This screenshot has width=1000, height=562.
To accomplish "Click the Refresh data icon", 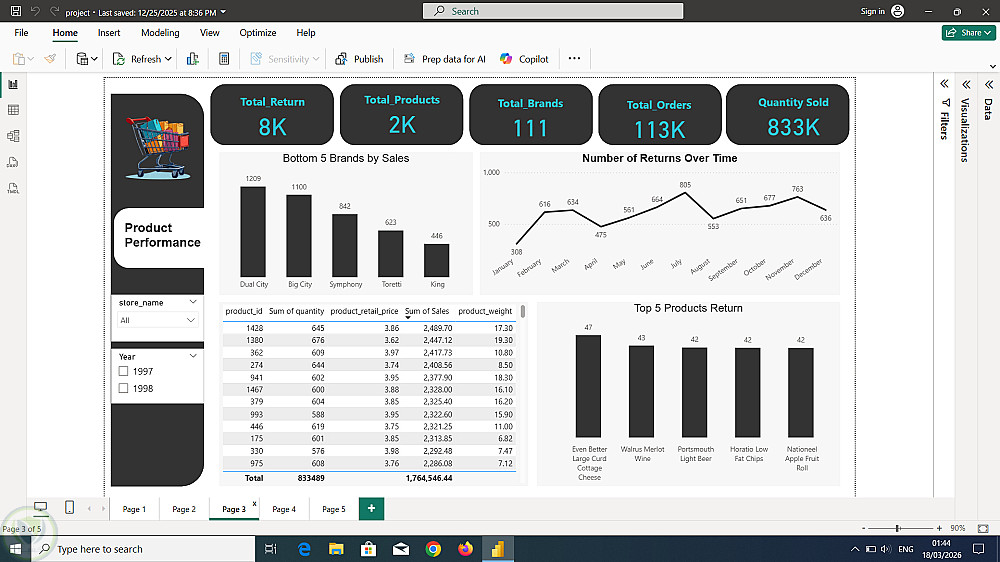I will point(119,59).
